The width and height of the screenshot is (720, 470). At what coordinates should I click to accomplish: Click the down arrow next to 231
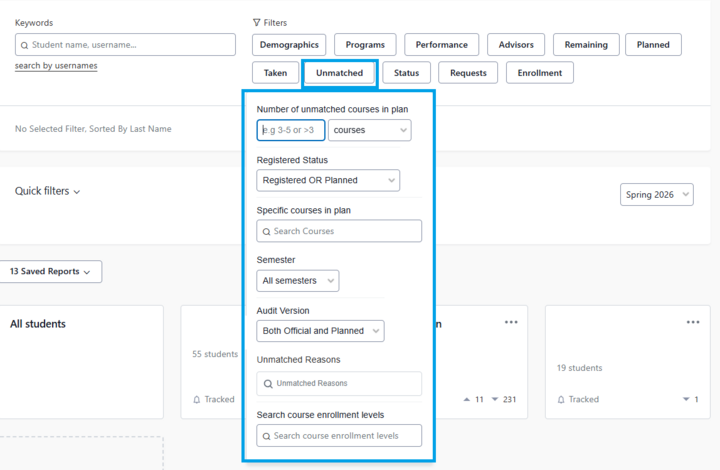click(495, 399)
